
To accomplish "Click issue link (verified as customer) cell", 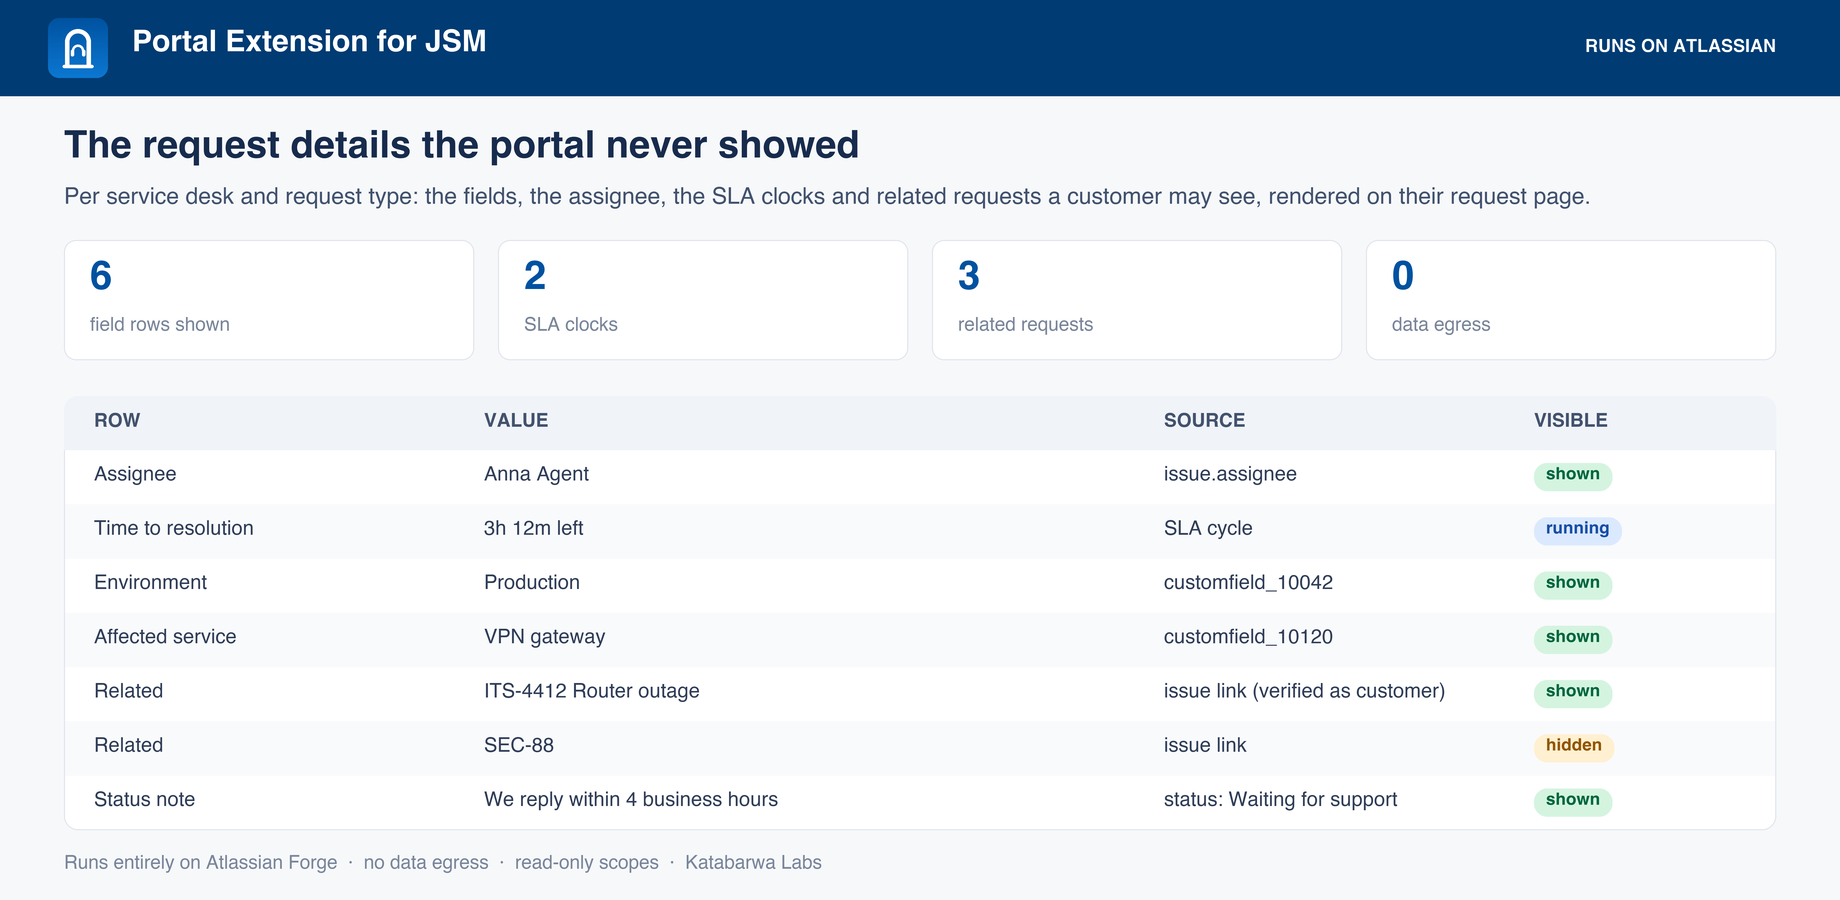I will tap(1304, 691).
